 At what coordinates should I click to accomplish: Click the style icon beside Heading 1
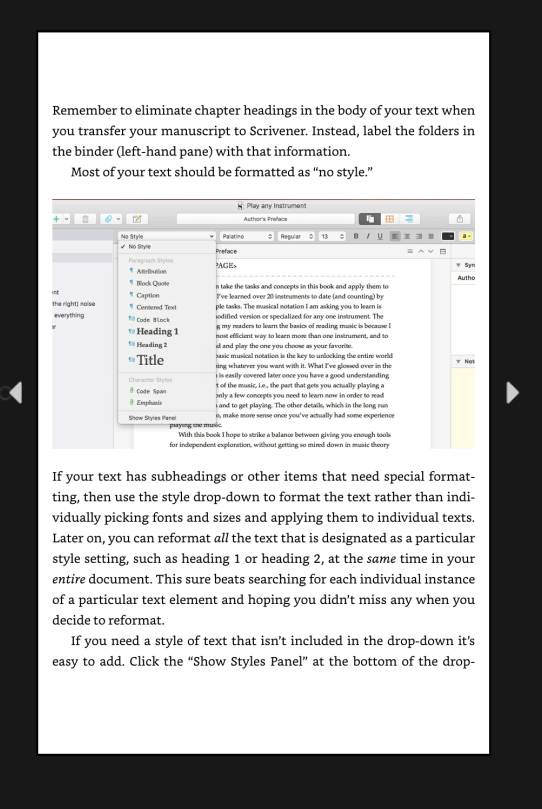[132, 331]
